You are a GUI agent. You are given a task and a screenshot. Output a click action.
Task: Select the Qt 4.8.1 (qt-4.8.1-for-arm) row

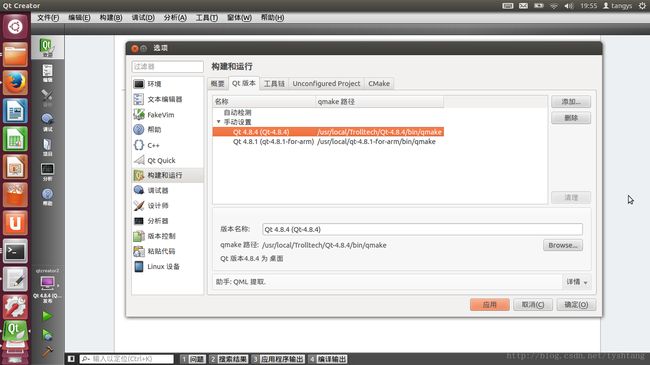coord(328,142)
